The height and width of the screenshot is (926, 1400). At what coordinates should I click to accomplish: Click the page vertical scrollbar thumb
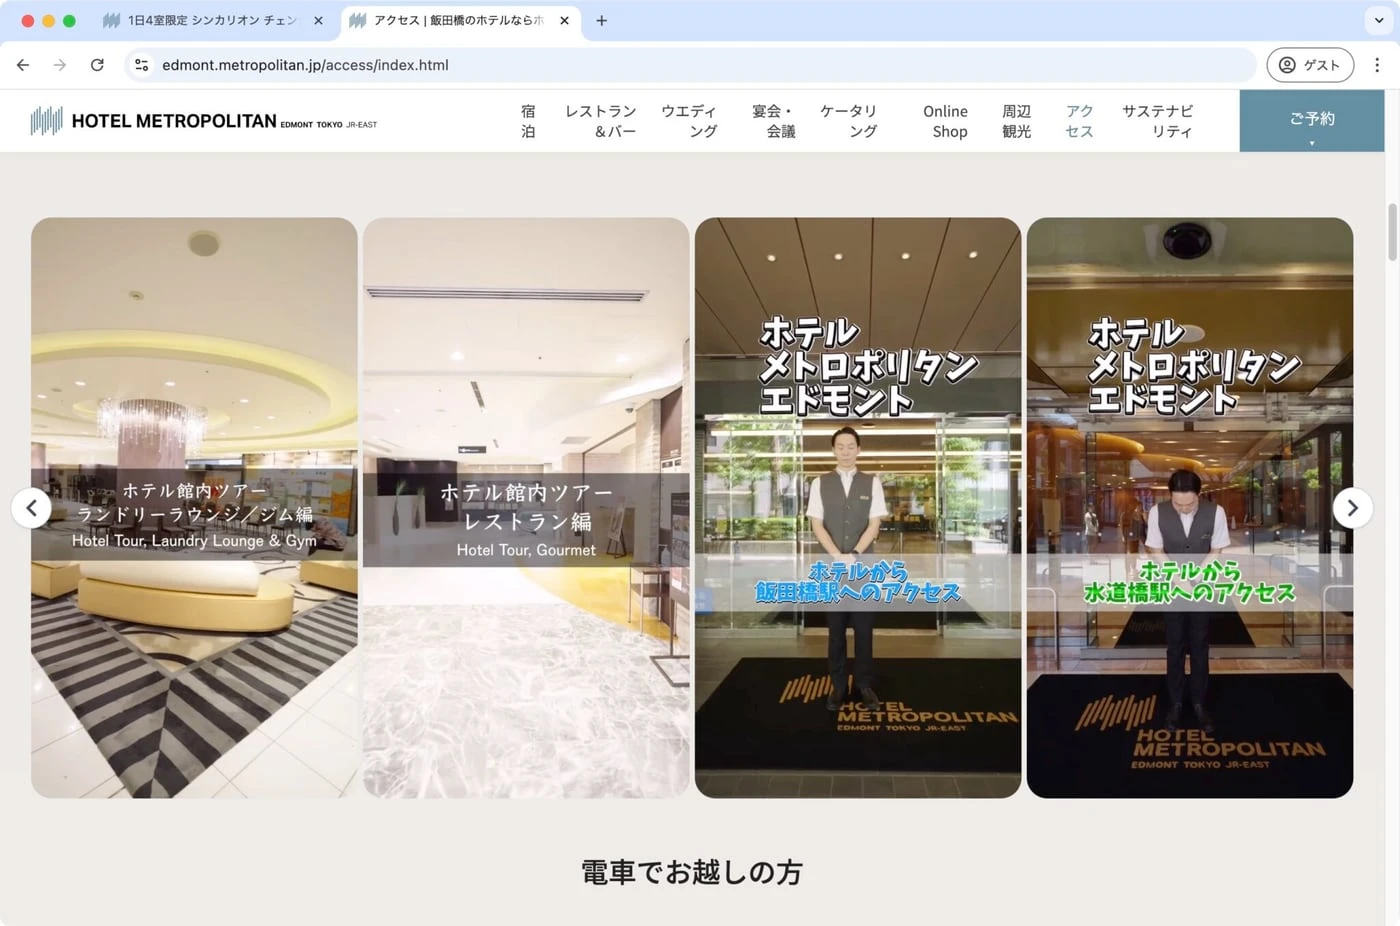pos(1392,232)
